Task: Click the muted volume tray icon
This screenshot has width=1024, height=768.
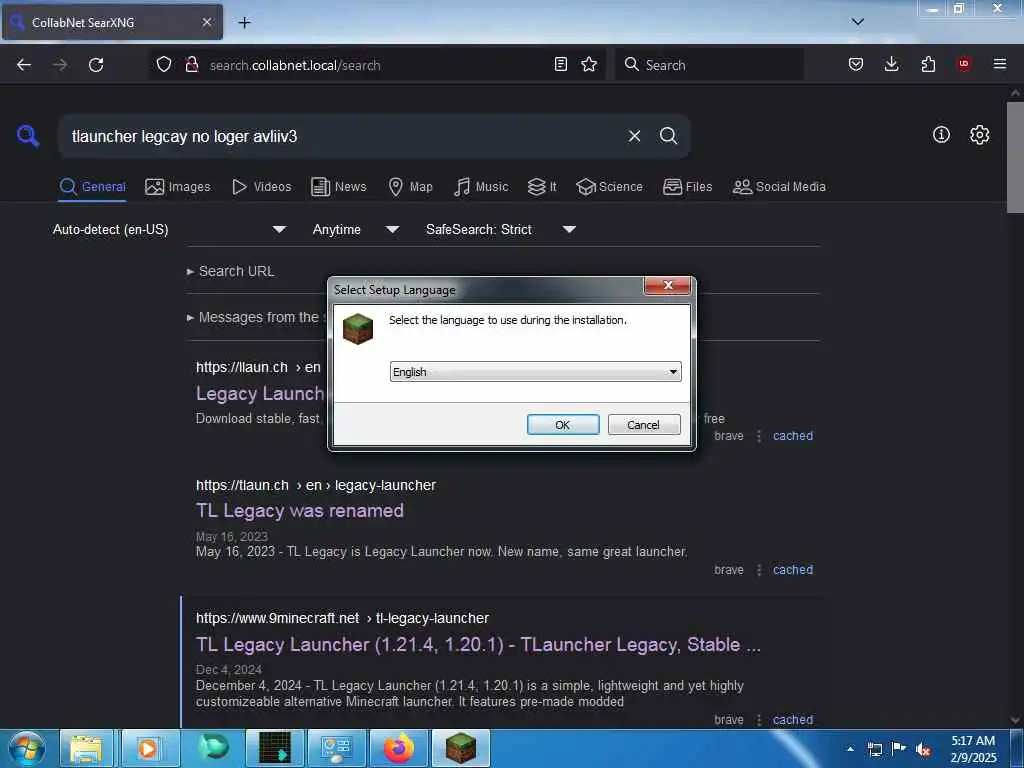Action: (923, 749)
